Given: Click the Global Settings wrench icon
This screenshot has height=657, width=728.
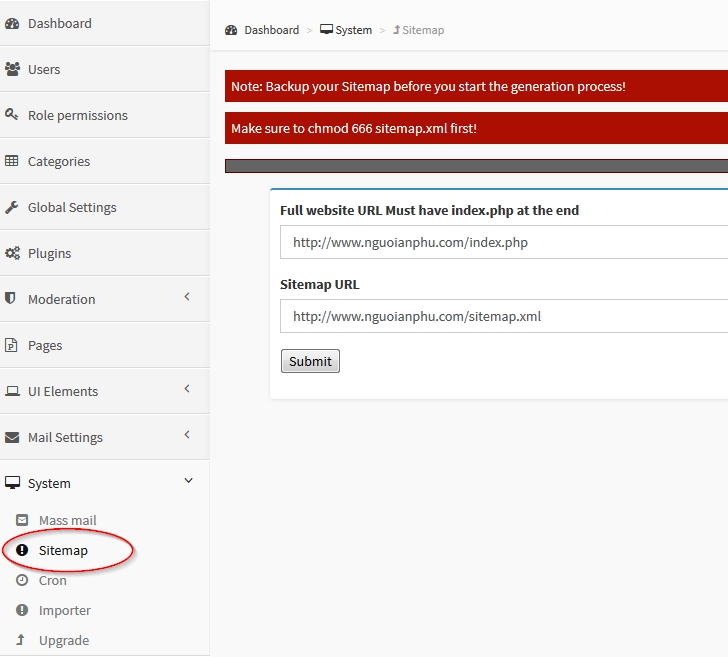Looking at the screenshot, I should [12, 207].
